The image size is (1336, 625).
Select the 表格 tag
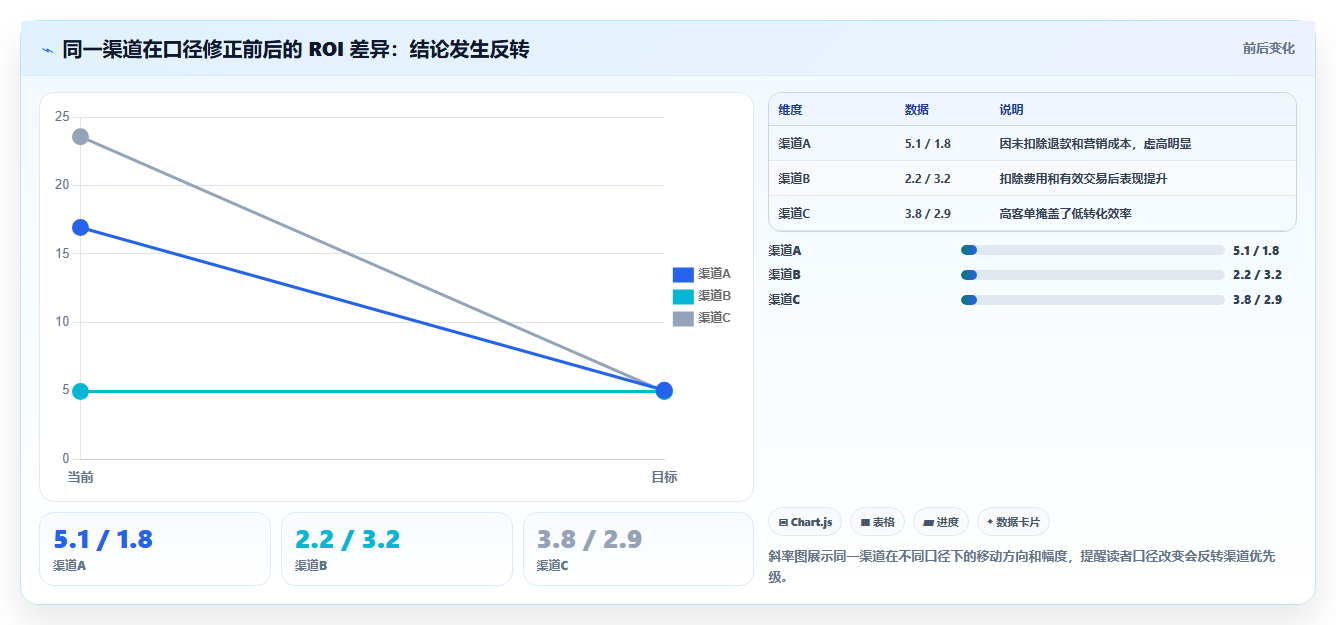pyautogui.click(x=877, y=522)
